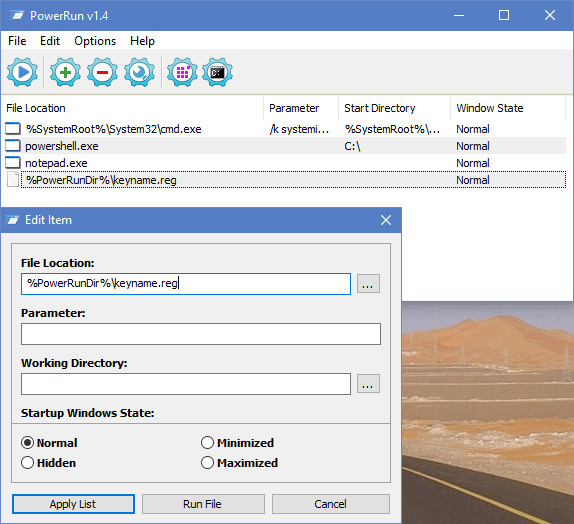
Task: Click inside the Parameter text field
Action: (201, 334)
